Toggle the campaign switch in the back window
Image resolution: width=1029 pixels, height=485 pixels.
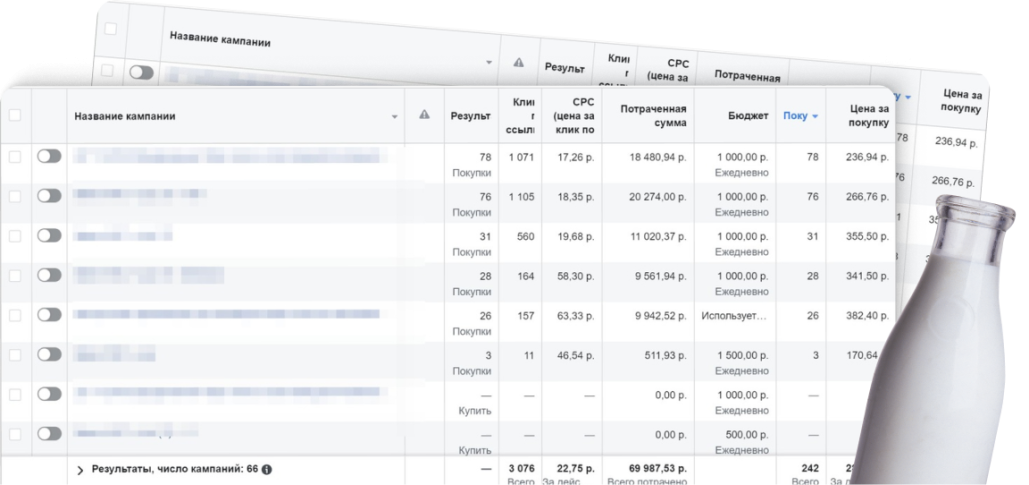[141, 72]
